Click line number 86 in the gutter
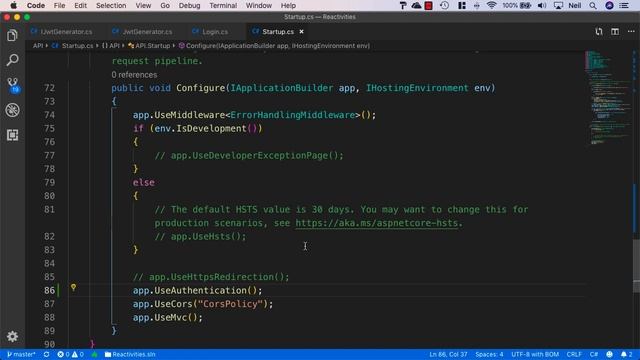The height and width of the screenshot is (360, 640). coord(49,290)
